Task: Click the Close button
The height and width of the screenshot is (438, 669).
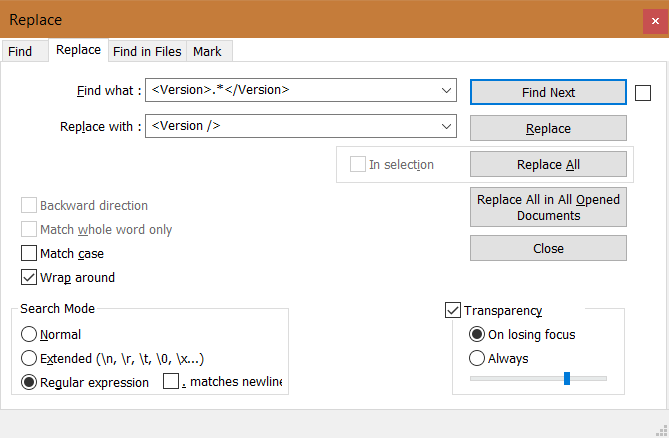Action: click(548, 248)
